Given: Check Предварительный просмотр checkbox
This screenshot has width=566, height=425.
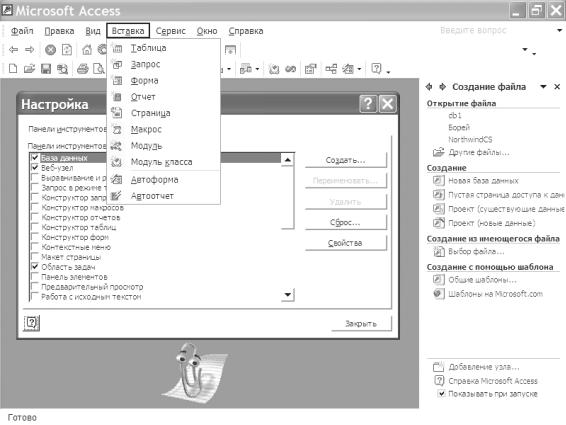Looking at the screenshot, I should point(35,287).
